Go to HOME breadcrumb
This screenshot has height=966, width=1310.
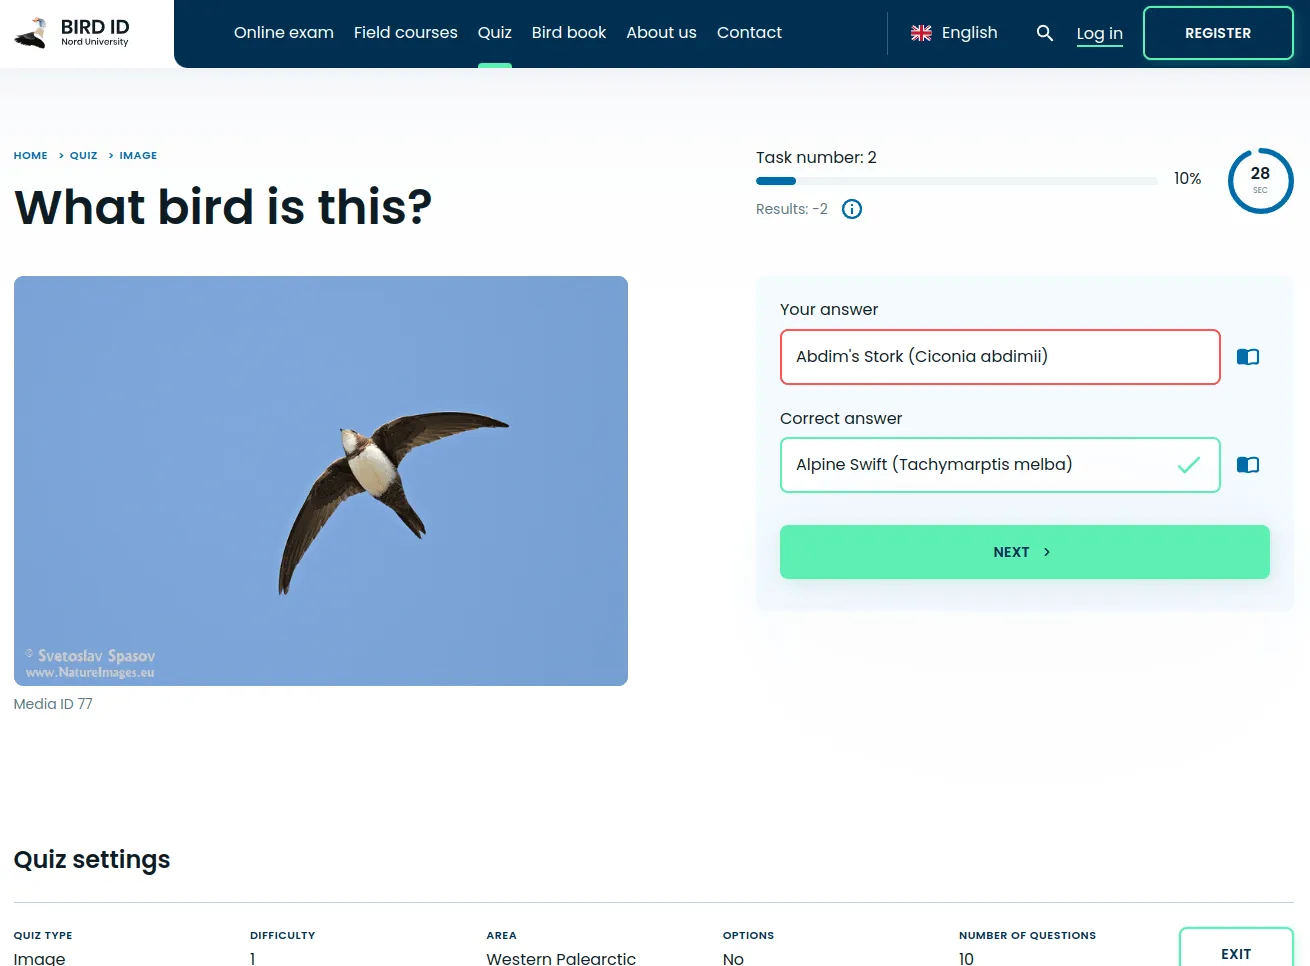pyautogui.click(x=31, y=156)
